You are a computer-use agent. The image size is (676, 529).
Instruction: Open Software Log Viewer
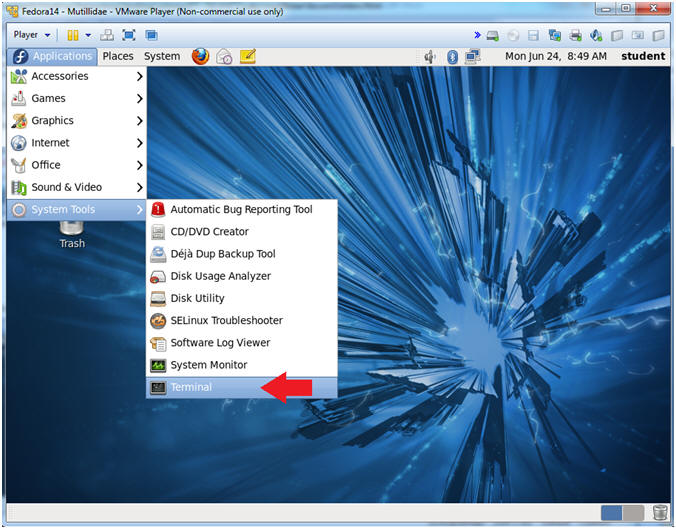click(x=242, y=343)
